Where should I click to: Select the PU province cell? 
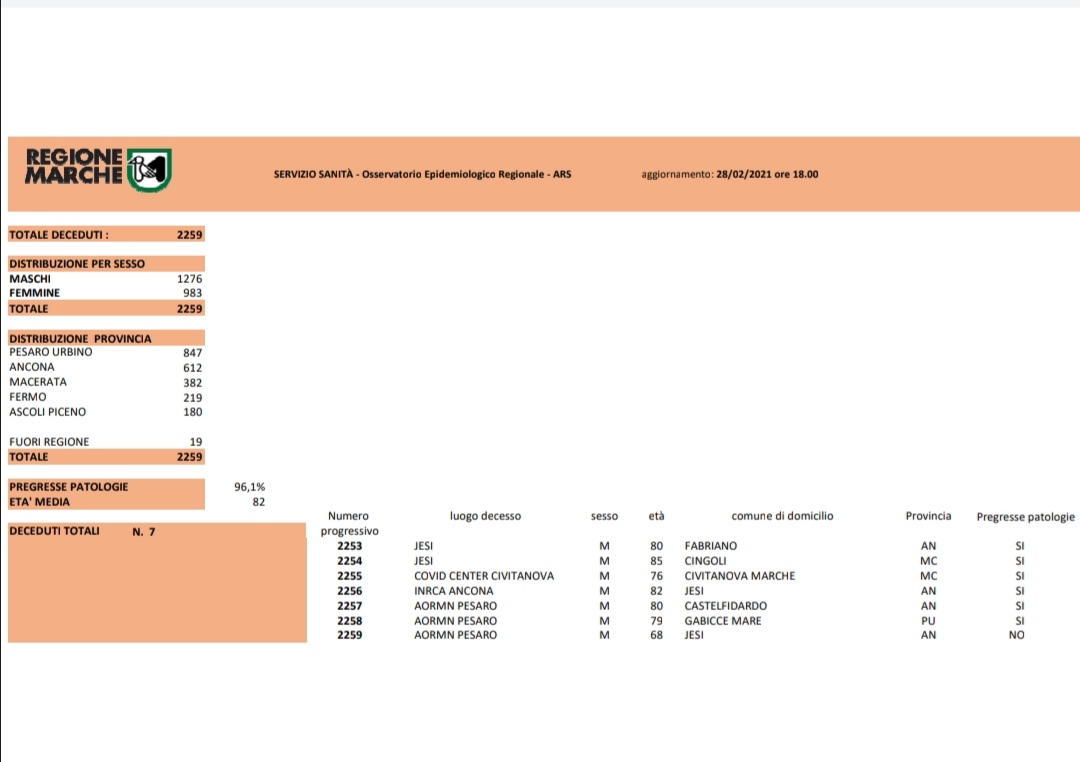coord(928,621)
